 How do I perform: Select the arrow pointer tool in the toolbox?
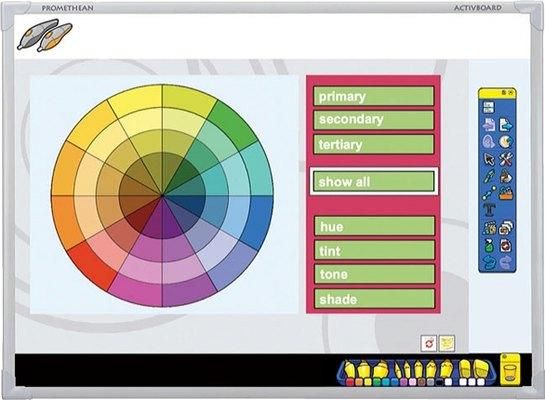tap(489, 159)
